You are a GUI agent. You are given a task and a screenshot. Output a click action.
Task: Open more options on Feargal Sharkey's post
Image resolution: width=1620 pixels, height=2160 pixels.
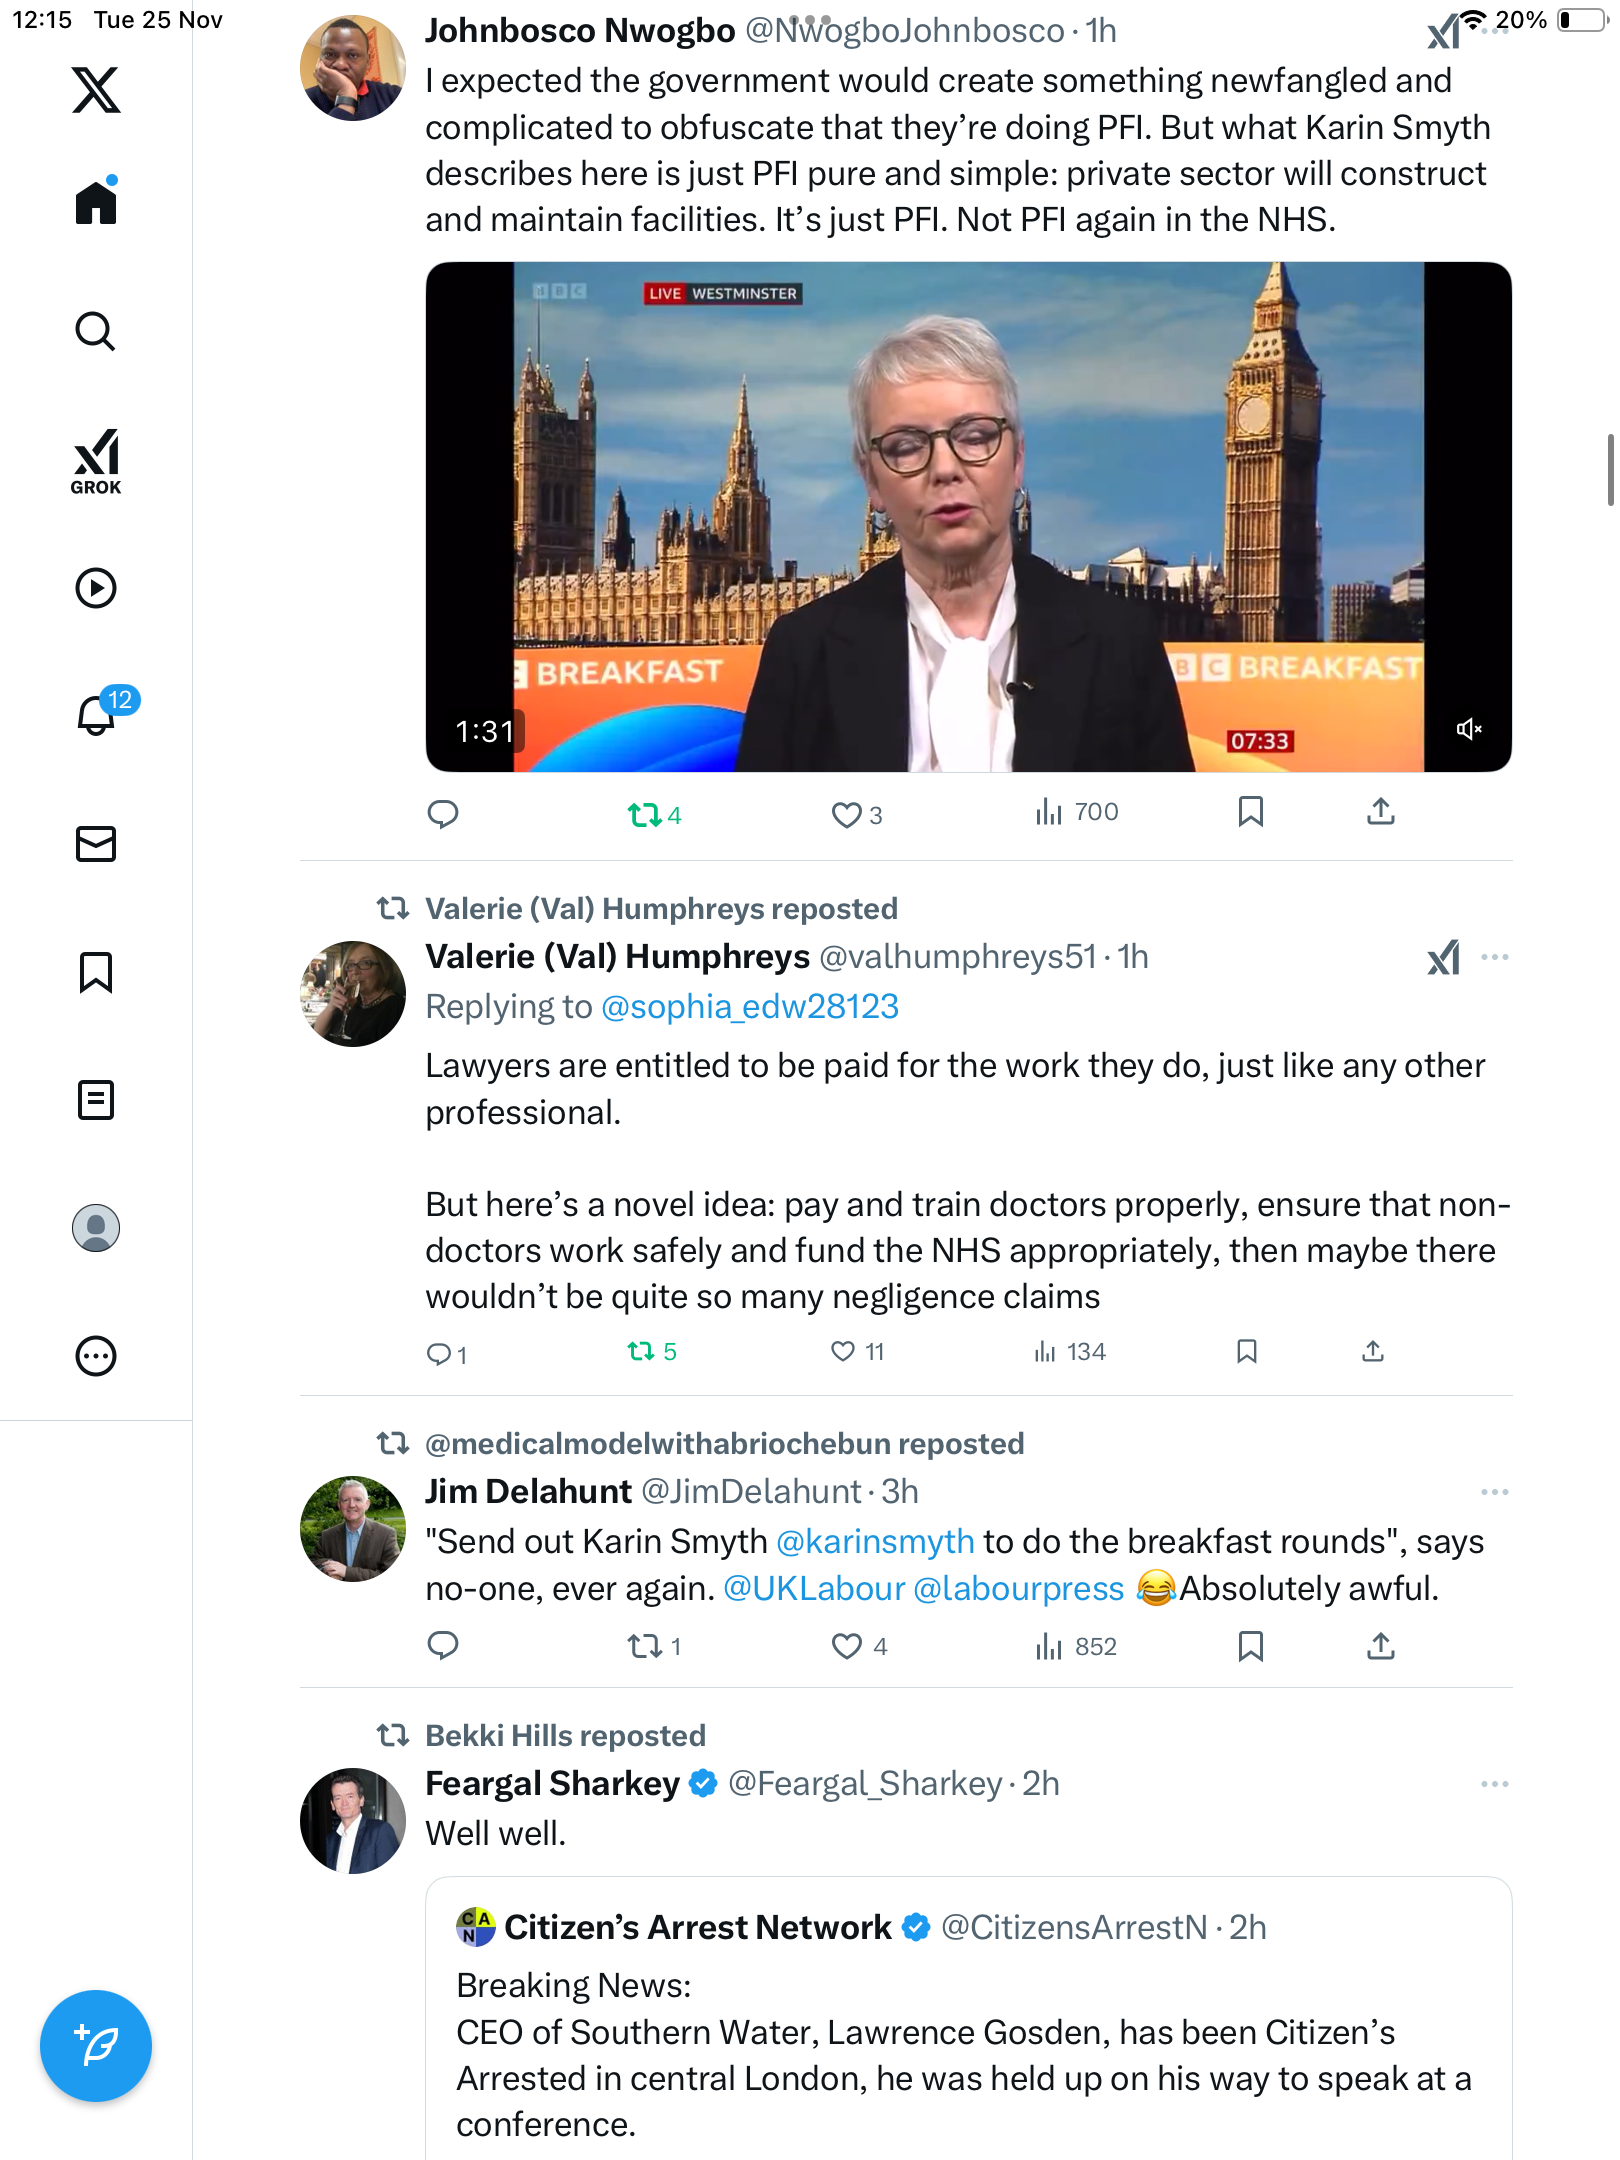[1494, 1784]
